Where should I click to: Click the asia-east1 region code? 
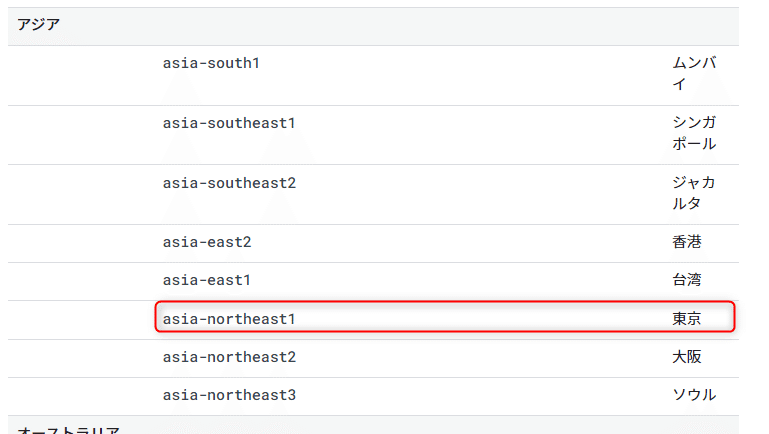tap(206, 281)
